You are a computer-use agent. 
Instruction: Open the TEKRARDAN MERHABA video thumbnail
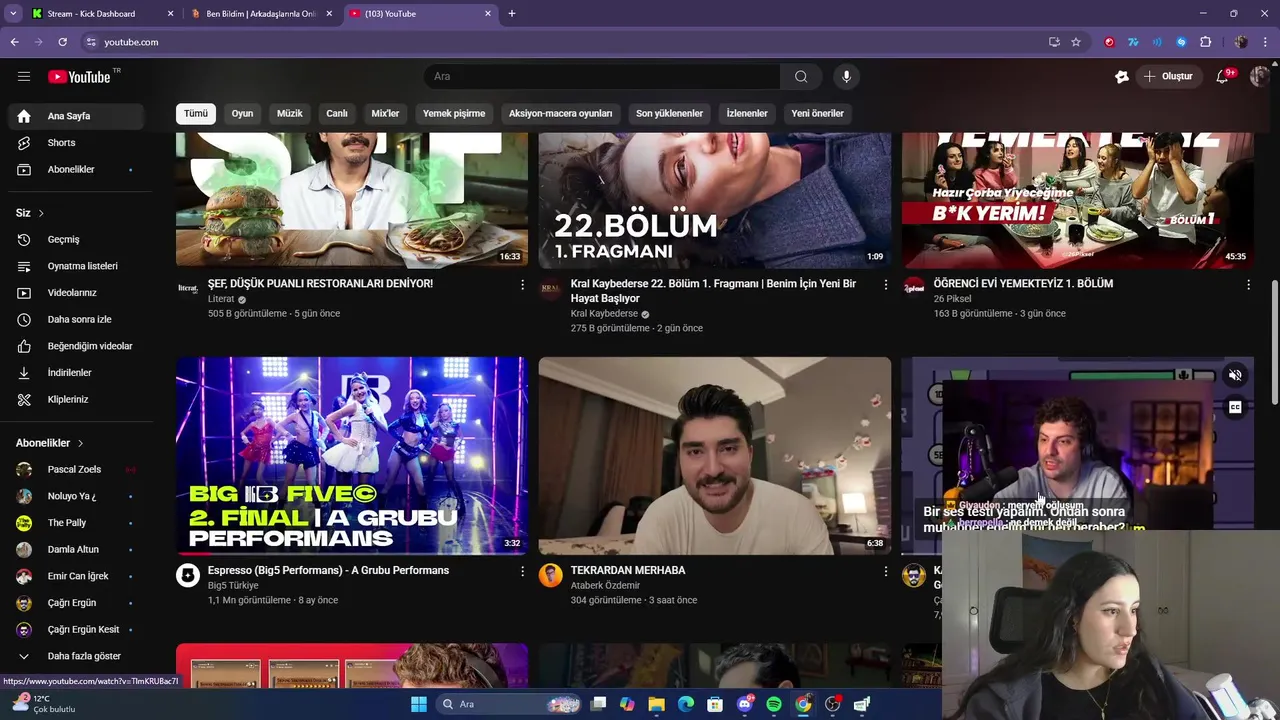715,456
